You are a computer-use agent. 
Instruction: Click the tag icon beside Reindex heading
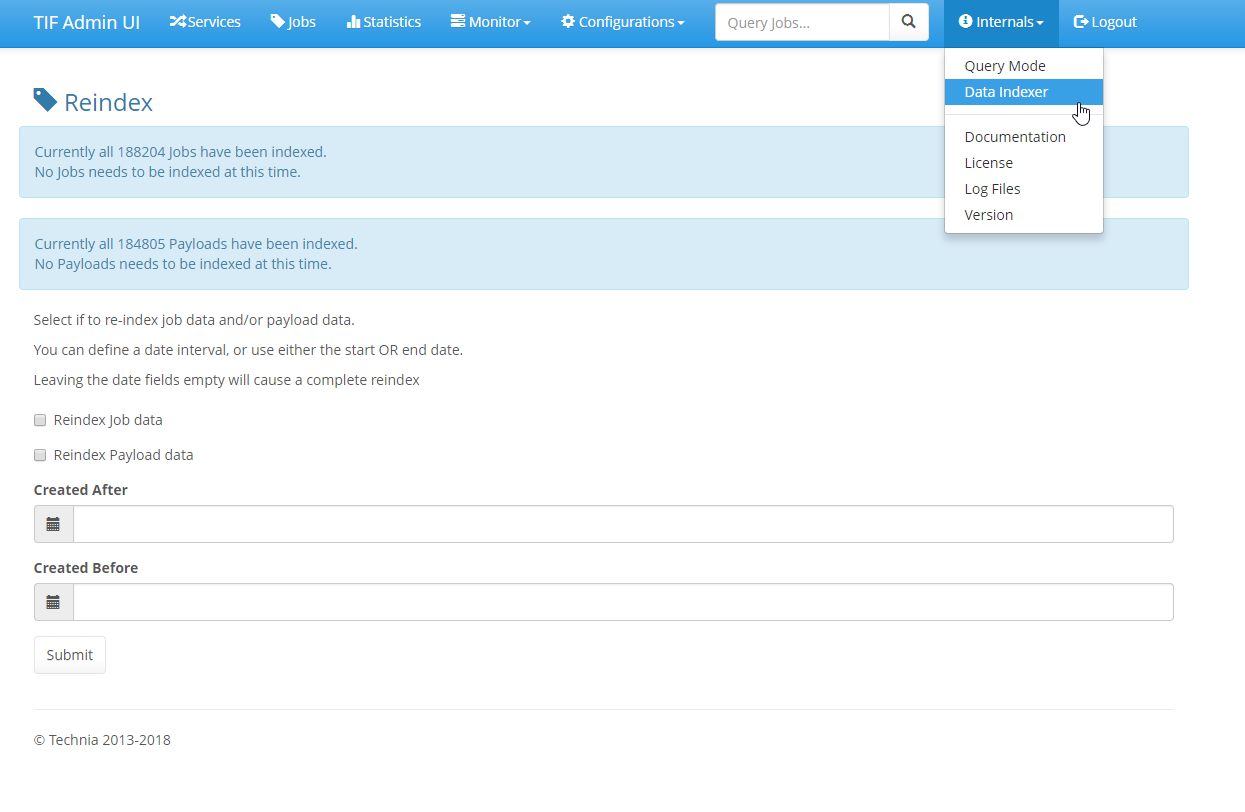coord(45,100)
